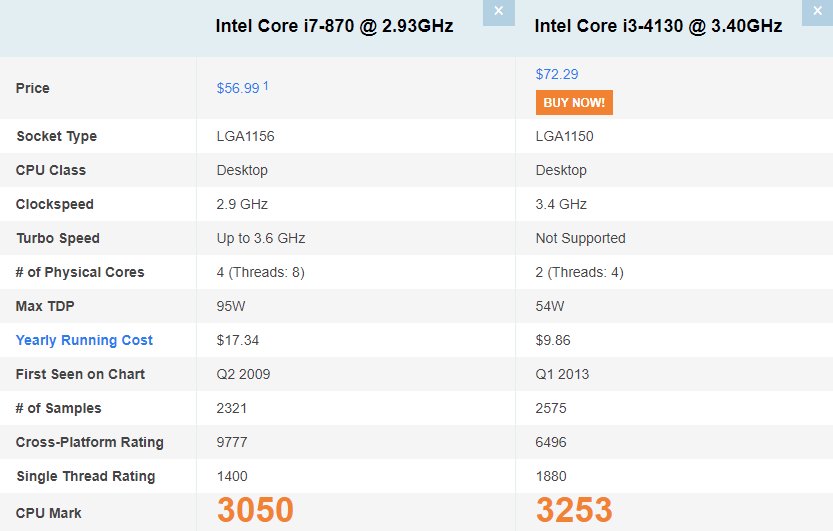Select the Q1 2013 first seen value
This screenshot has width=833, height=531.
(562, 374)
